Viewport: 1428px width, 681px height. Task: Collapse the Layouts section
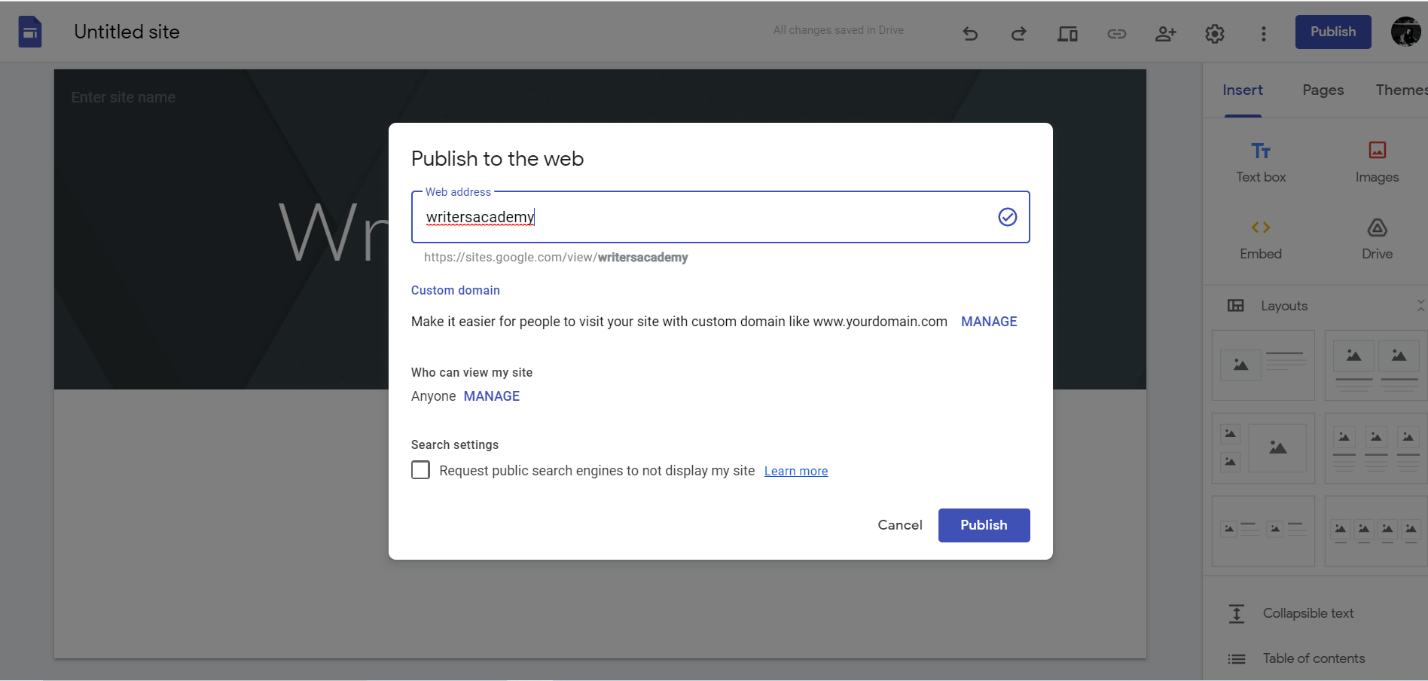[1421, 305]
